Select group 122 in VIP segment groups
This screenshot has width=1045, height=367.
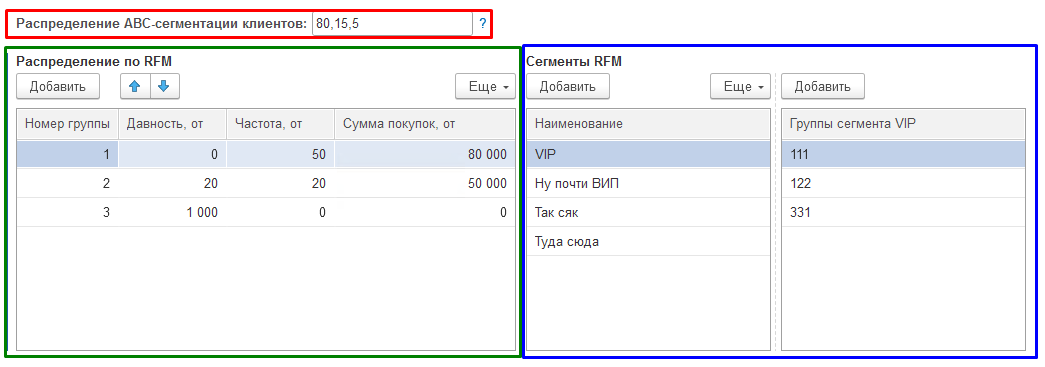click(903, 183)
